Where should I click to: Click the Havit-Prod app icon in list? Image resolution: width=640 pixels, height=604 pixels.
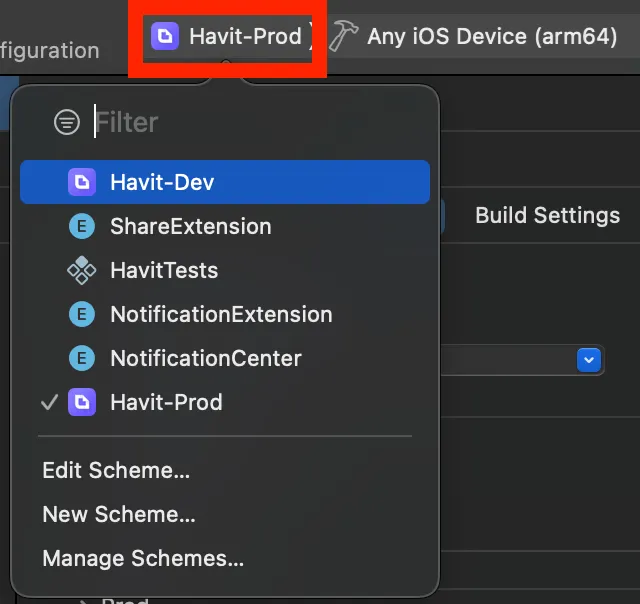pyautogui.click(x=81, y=402)
